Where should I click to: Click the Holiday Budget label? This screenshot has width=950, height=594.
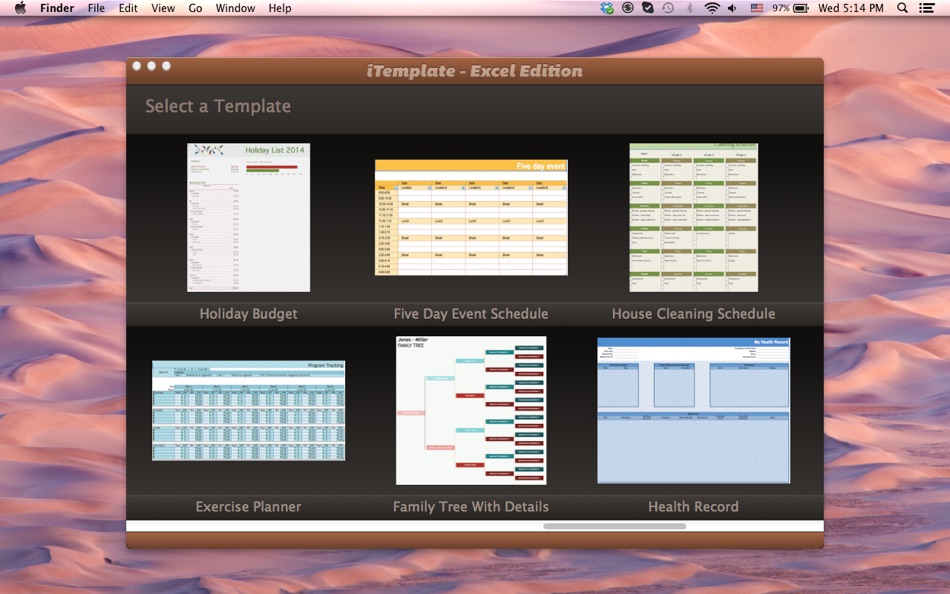(248, 313)
